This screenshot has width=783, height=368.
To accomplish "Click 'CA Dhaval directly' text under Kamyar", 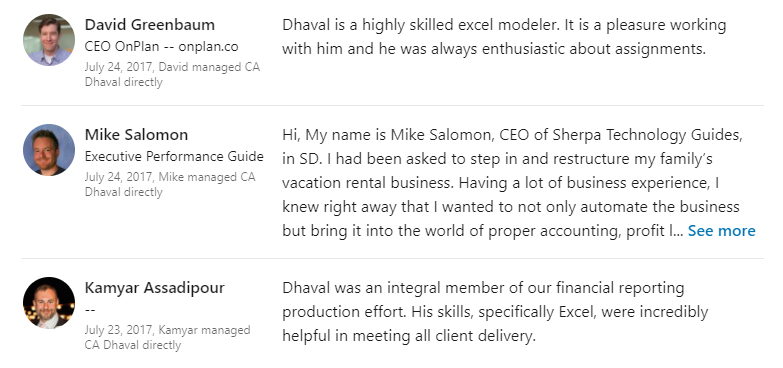I will 133,345.
